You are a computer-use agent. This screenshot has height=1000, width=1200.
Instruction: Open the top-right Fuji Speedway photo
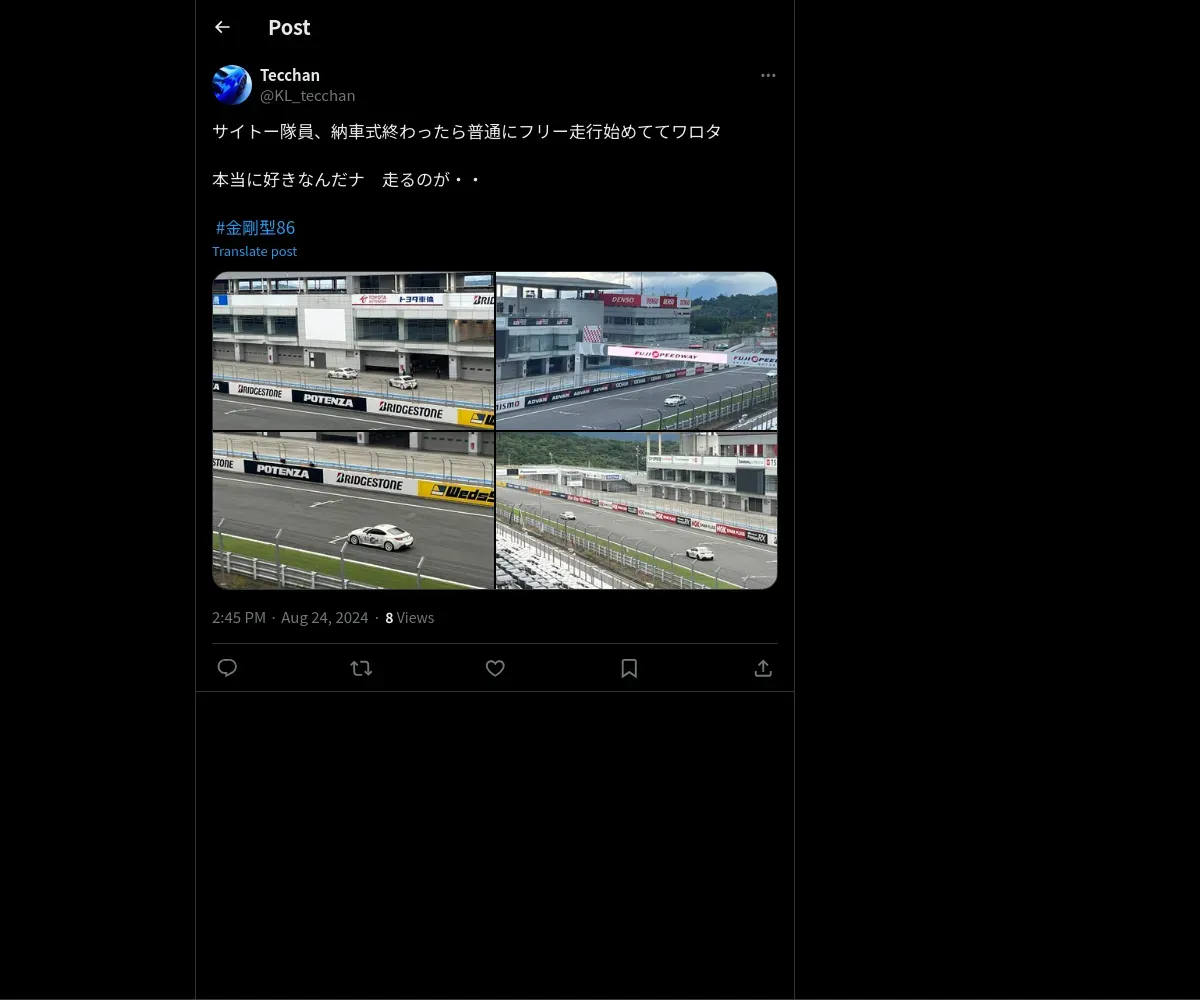coord(637,350)
